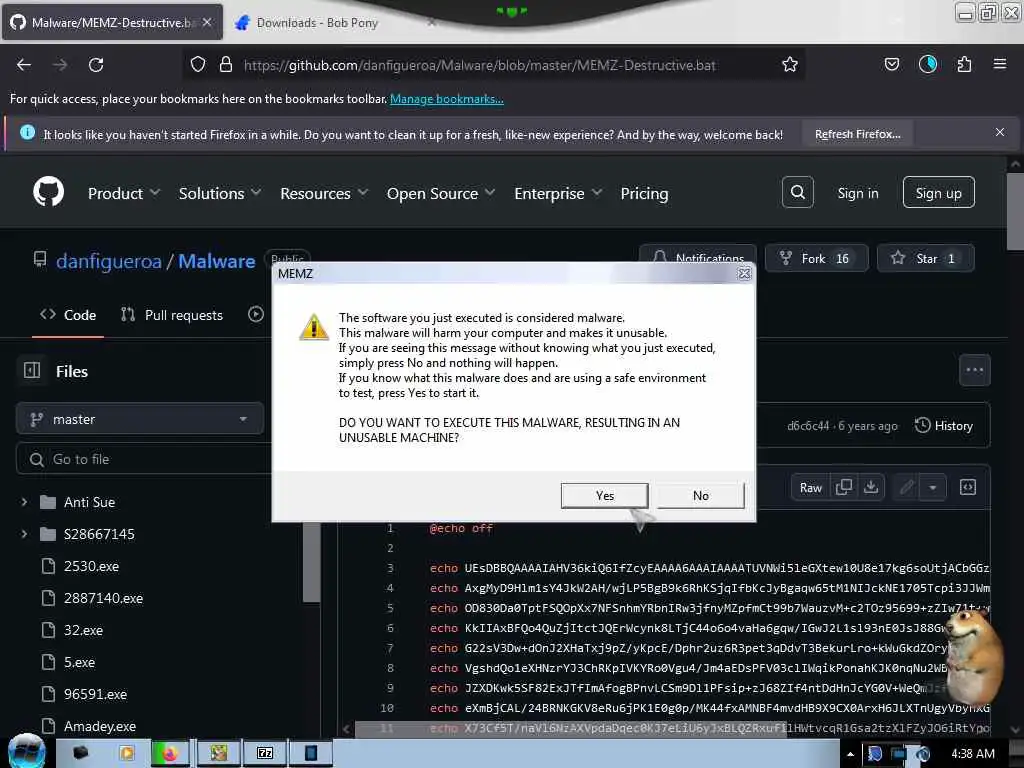Click the browser address bar URL
Viewport: 1024px width, 768px height.
[479, 65]
